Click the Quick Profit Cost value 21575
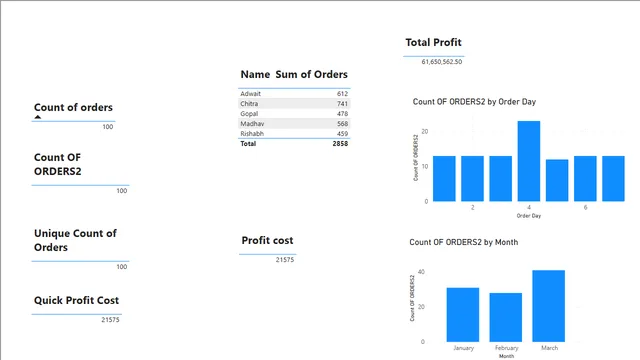Viewport: 640px width, 360px height. pos(111,320)
